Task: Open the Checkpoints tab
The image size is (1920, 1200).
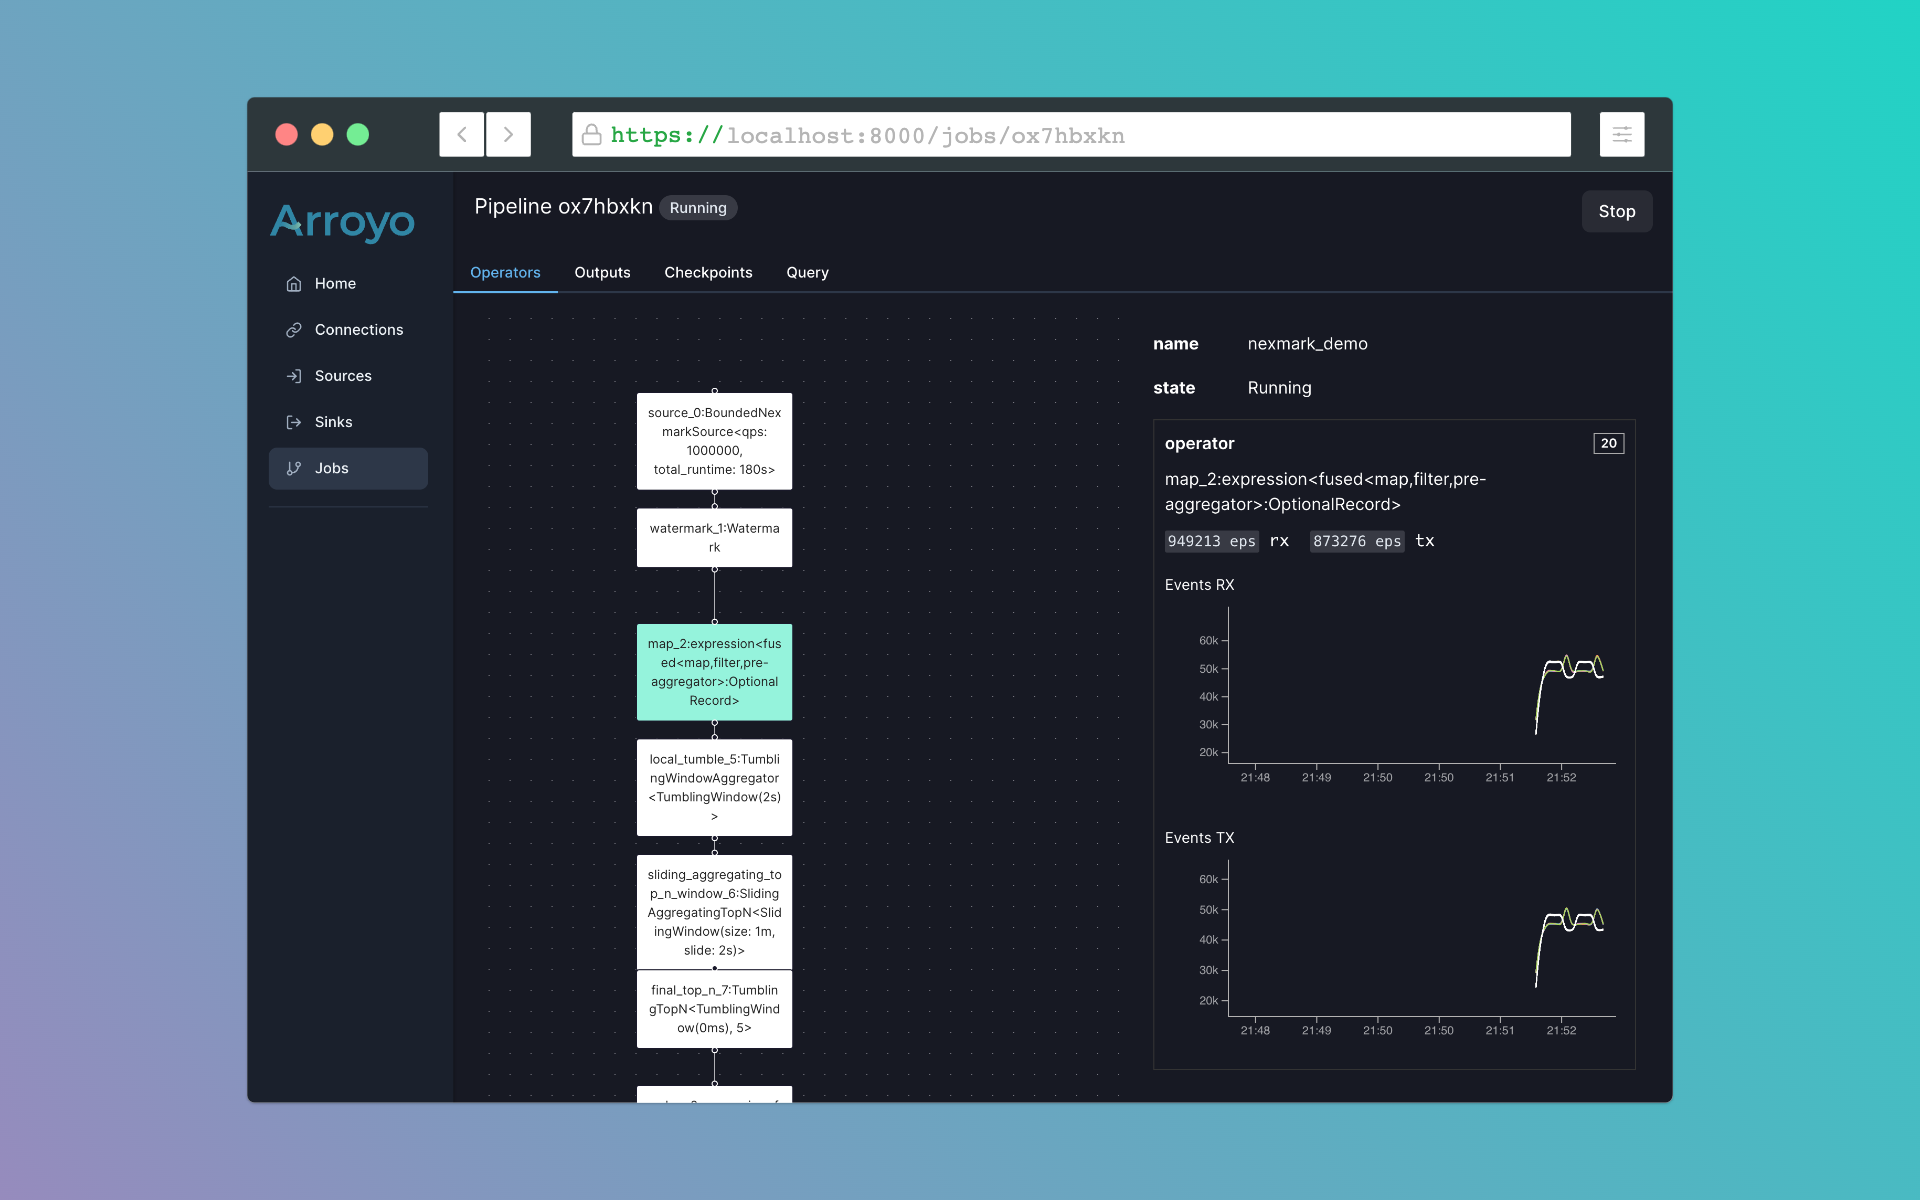Action: [708, 272]
